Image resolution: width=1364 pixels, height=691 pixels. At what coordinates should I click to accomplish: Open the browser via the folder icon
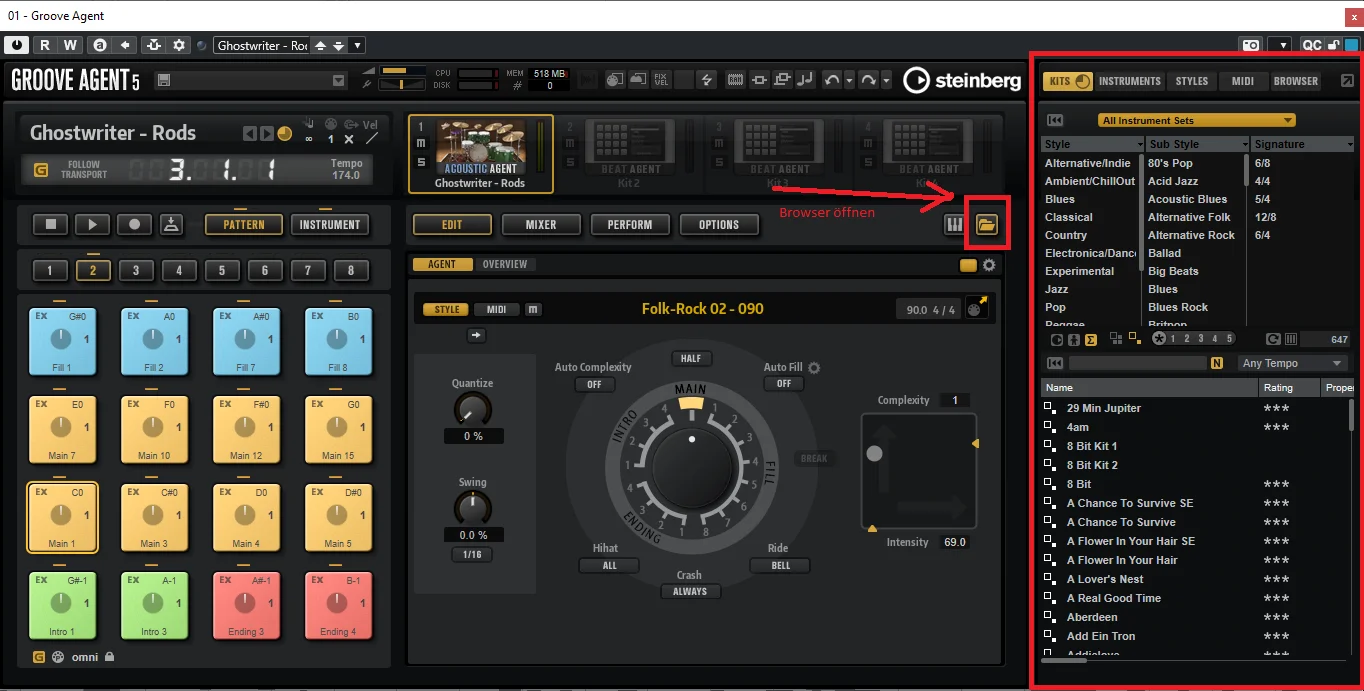[987, 225]
